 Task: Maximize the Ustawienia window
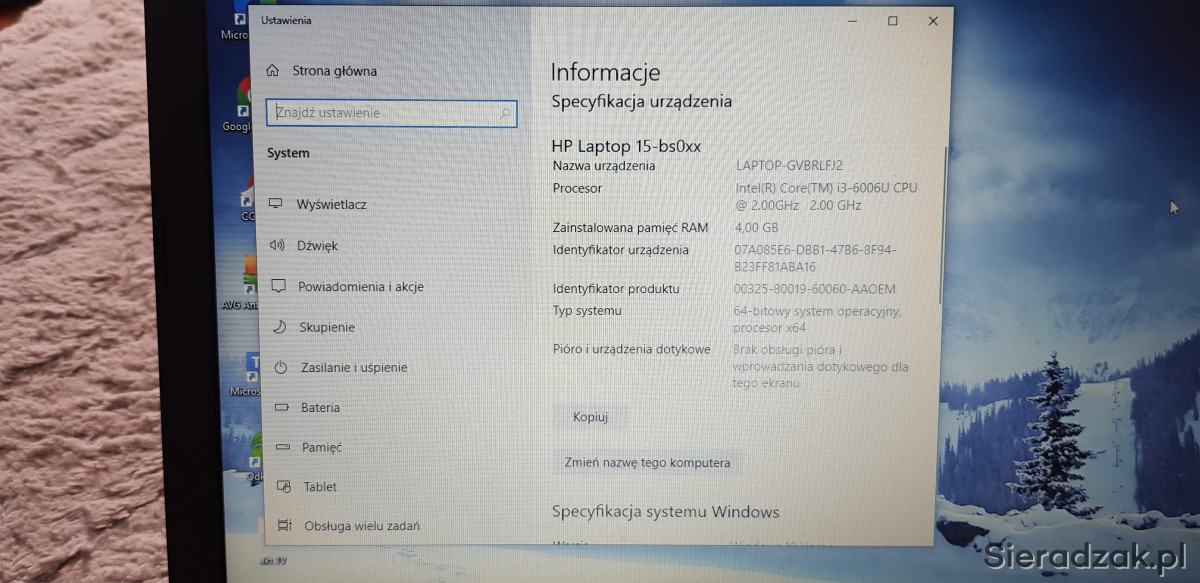(892, 21)
